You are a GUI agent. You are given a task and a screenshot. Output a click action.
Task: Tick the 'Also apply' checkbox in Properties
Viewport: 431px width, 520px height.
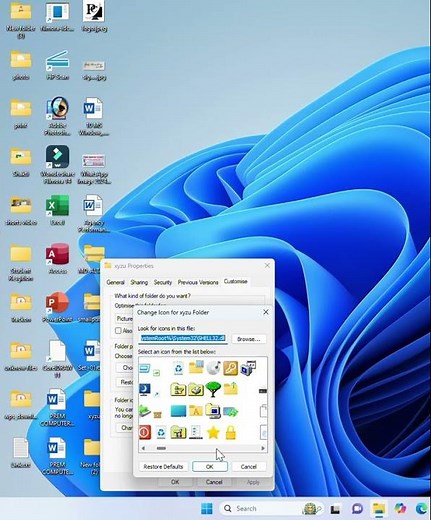pyautogui.click(x=118, y=331)
